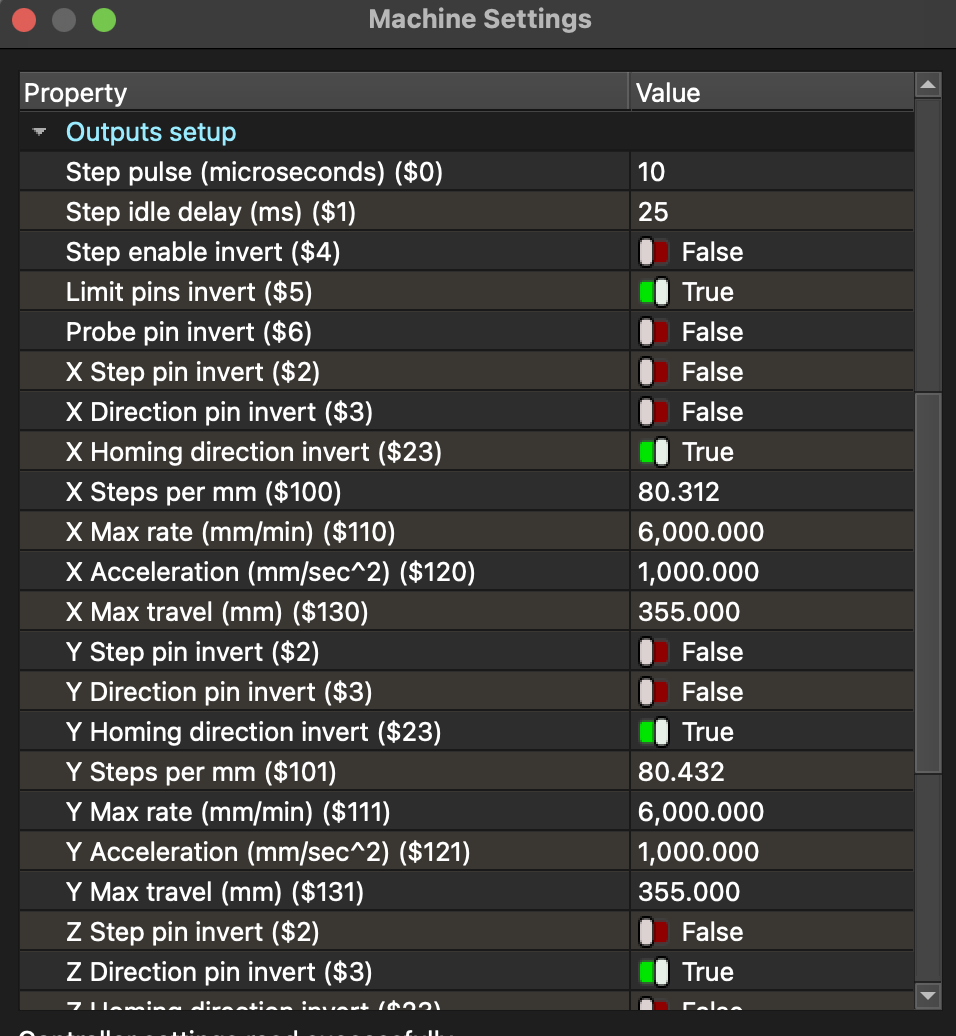Image resolution: width=956 pixels, height=1036 pixels.
Task: Select X Steps per mm value field
Action: coord(770,492)
